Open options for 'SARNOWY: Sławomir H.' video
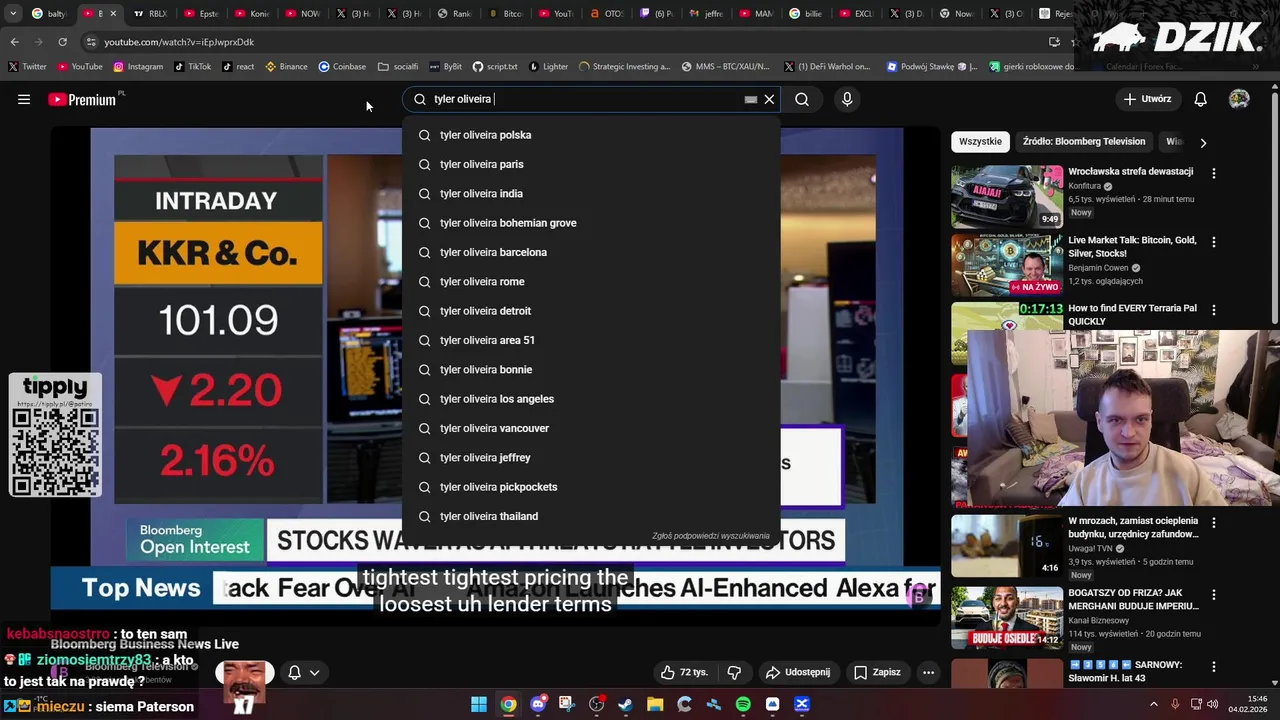 1214,667
